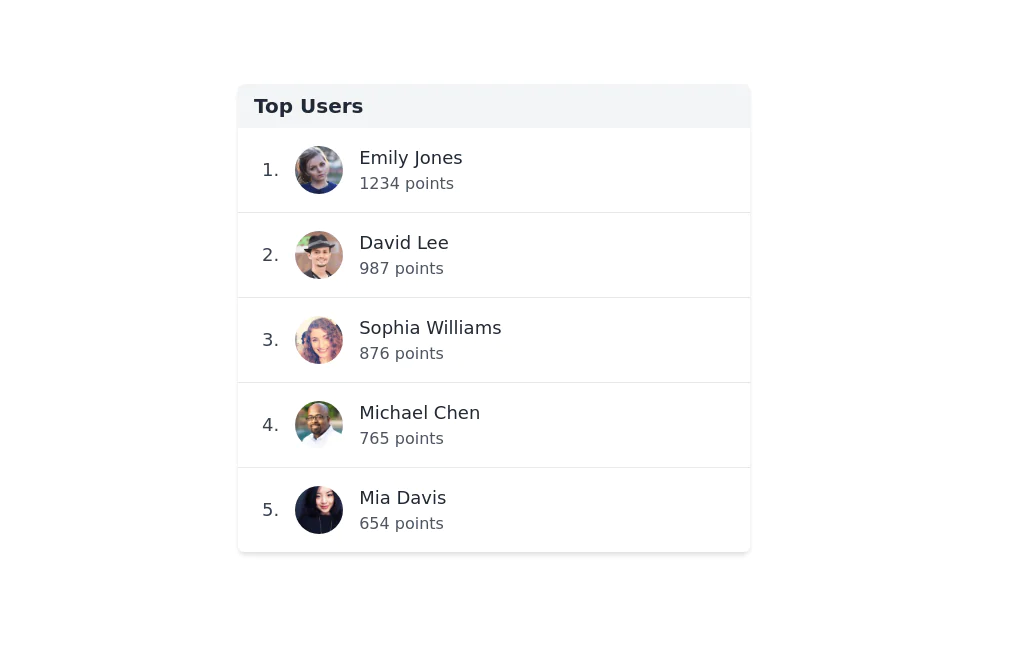Click Michael Chen's avatar photo
Image resolution: width=1010 pixels, height=647 pixels.
pos(318,425)
